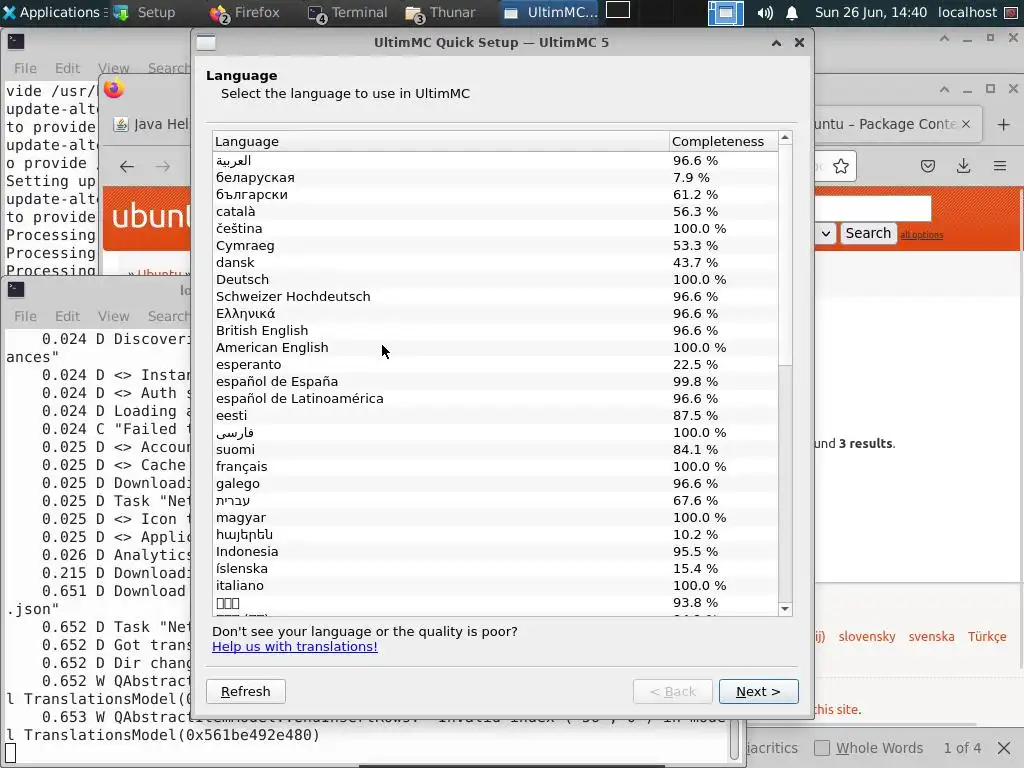1024x768 pixels.
Task: Open the Firefox hamburger application menu
Action: pos(1000,167)
